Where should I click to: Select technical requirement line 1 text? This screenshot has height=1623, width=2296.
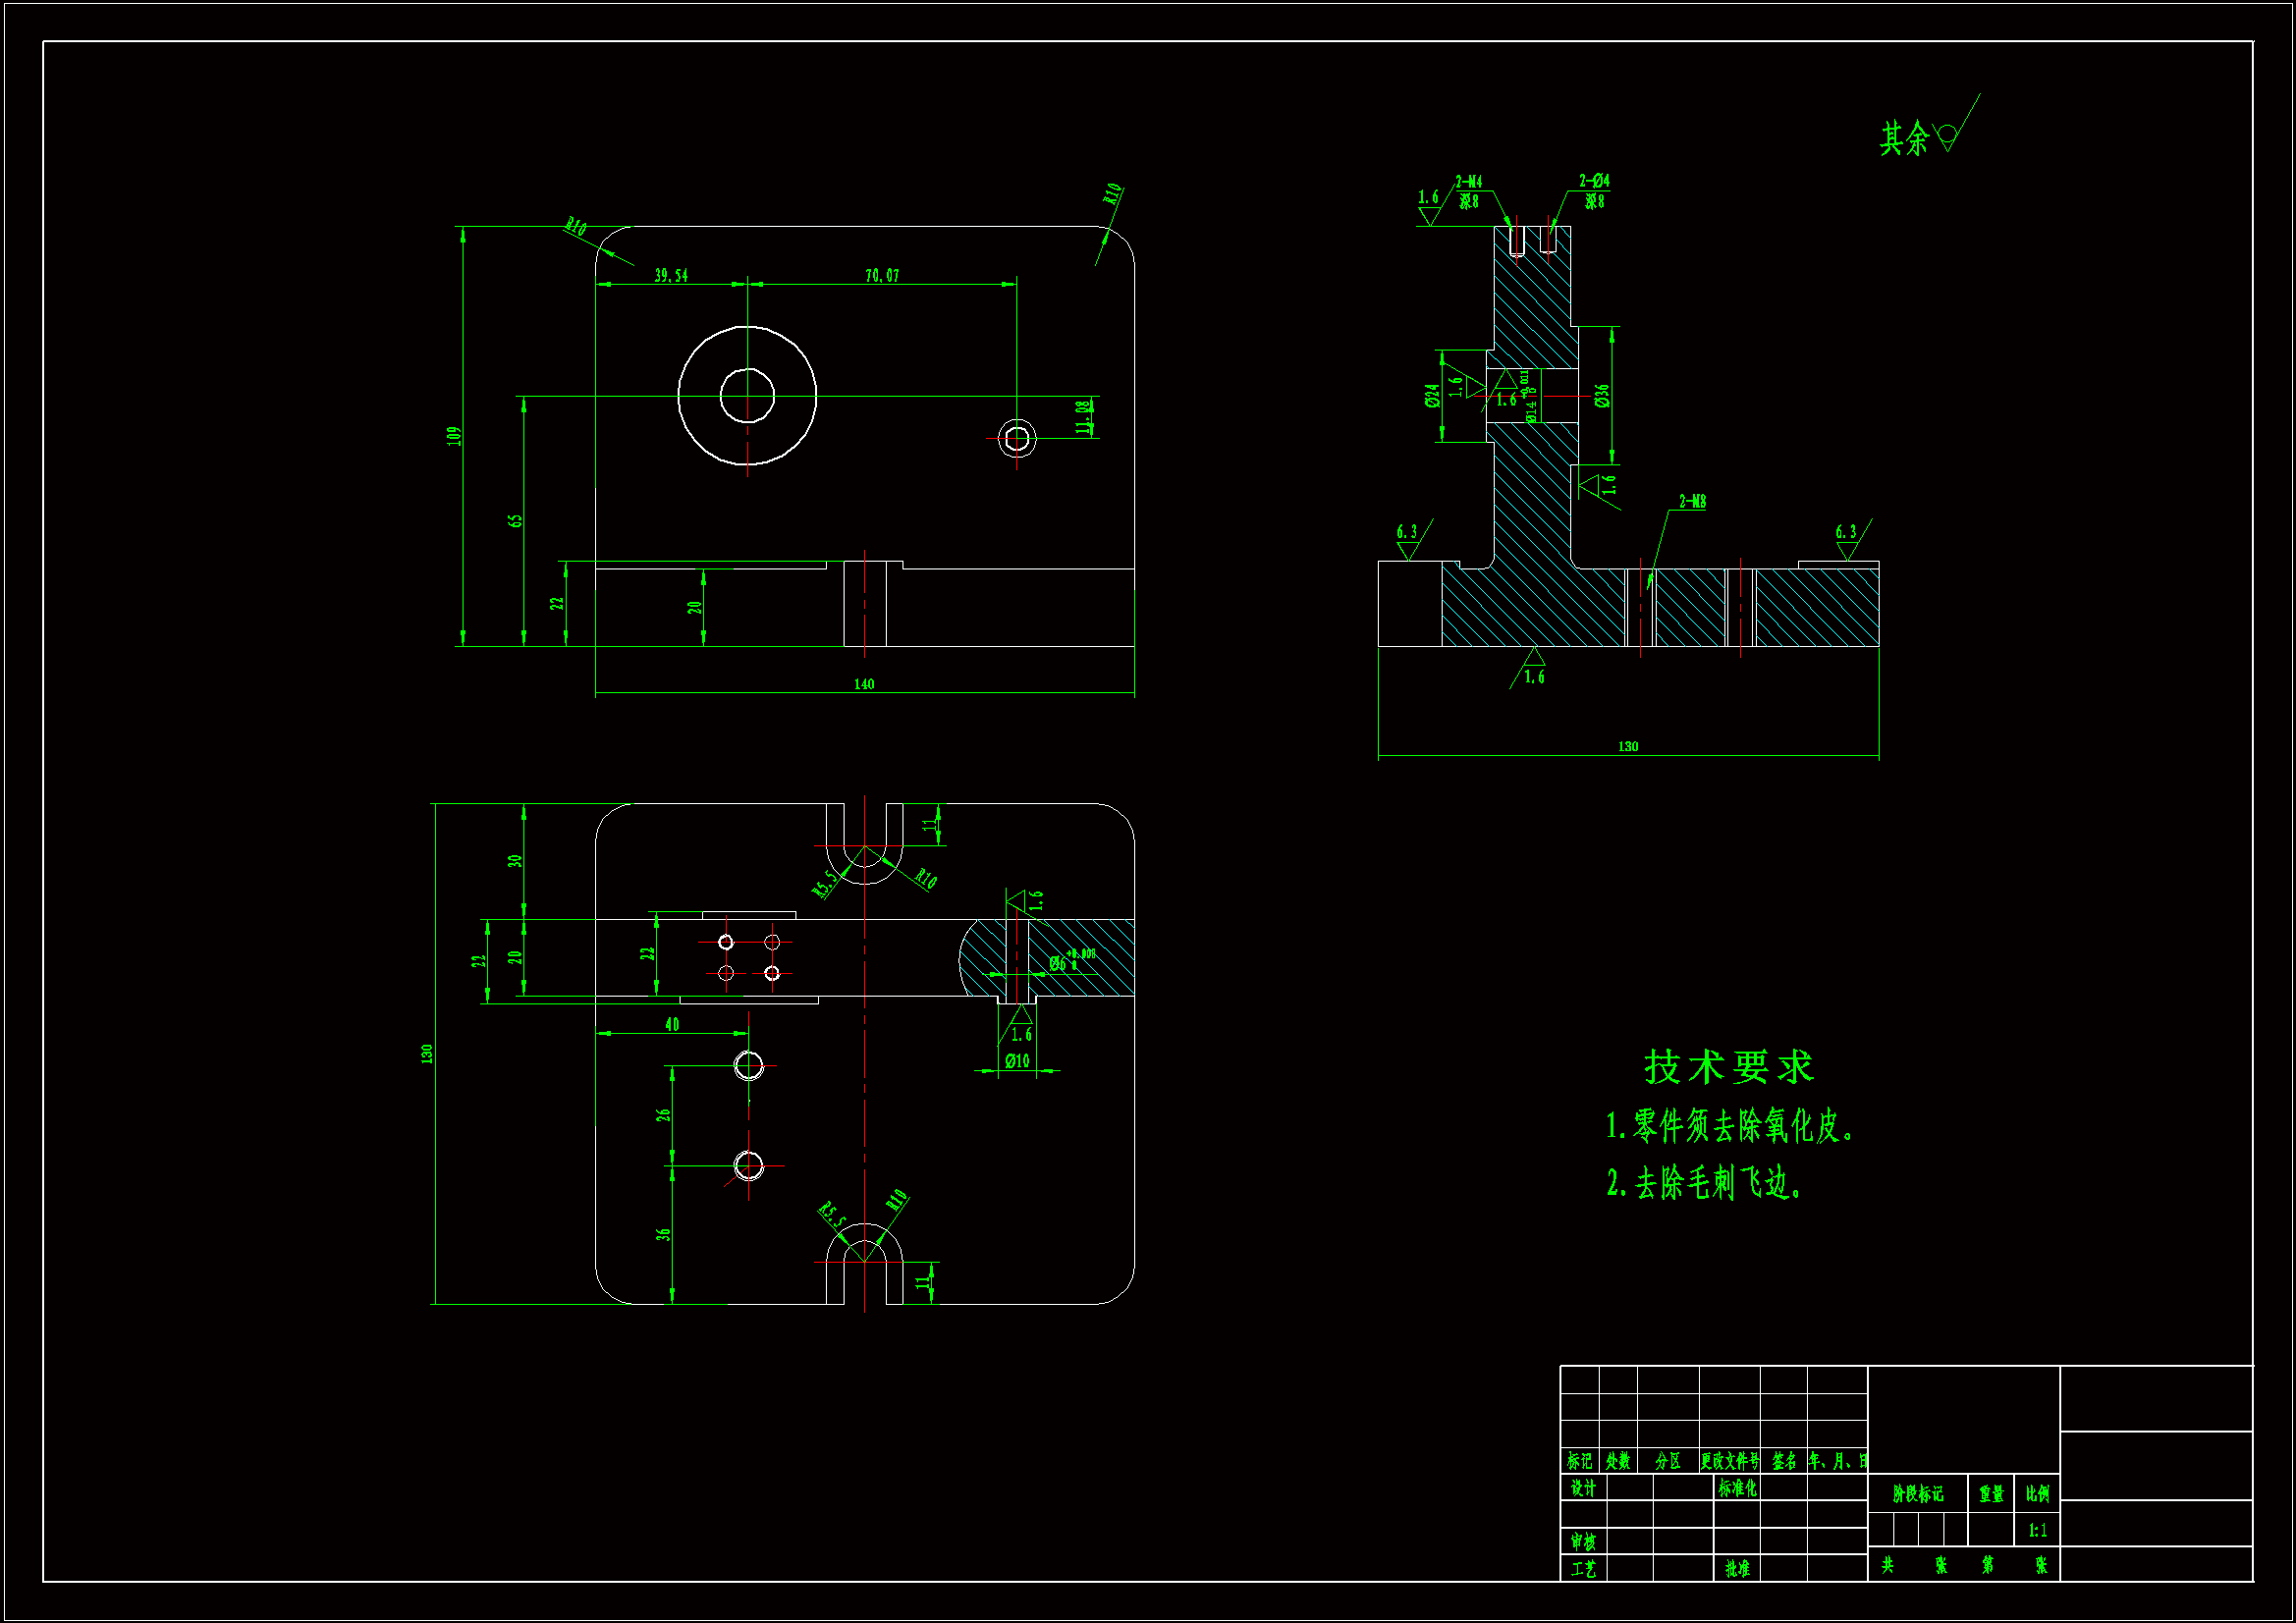click(1730, 1126)
